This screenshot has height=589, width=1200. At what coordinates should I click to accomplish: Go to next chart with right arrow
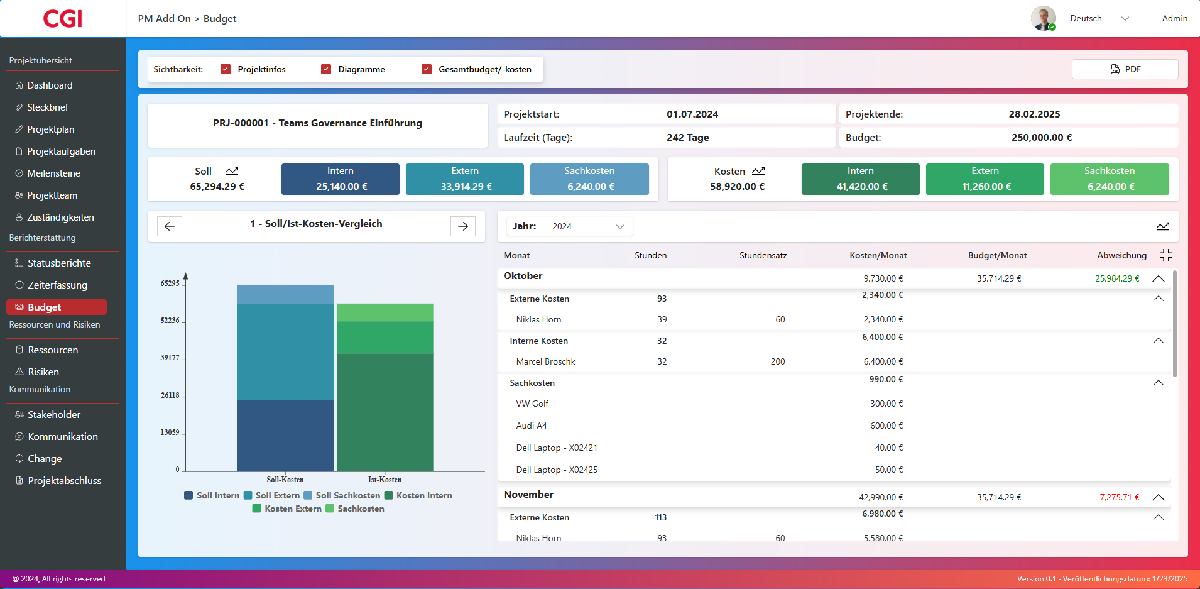click(462, 226)
